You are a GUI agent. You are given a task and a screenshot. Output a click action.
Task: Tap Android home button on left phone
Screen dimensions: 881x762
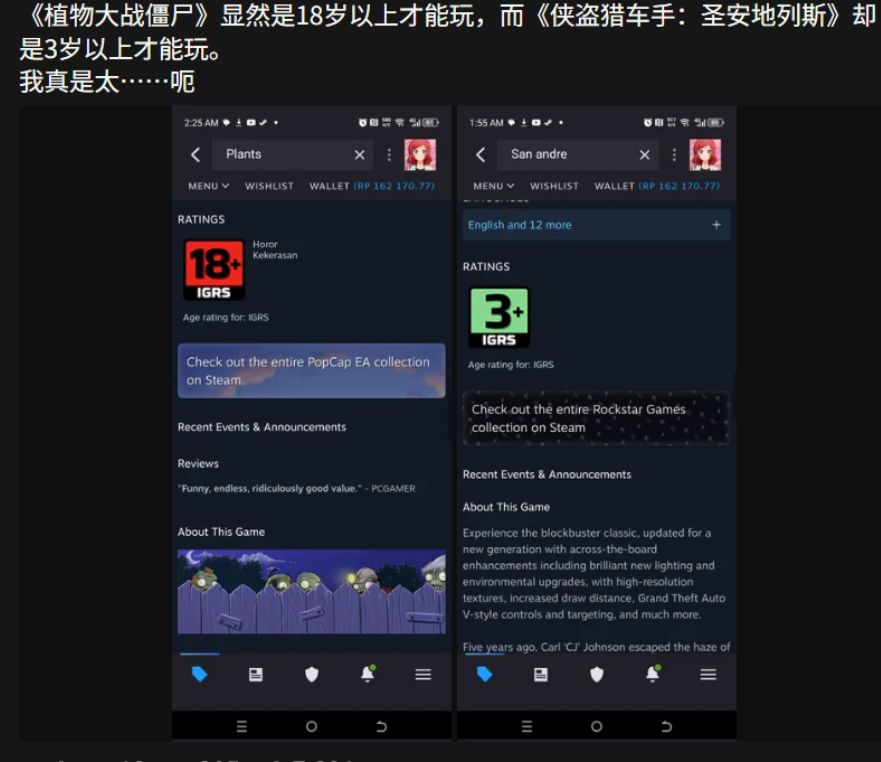point(311,727)
